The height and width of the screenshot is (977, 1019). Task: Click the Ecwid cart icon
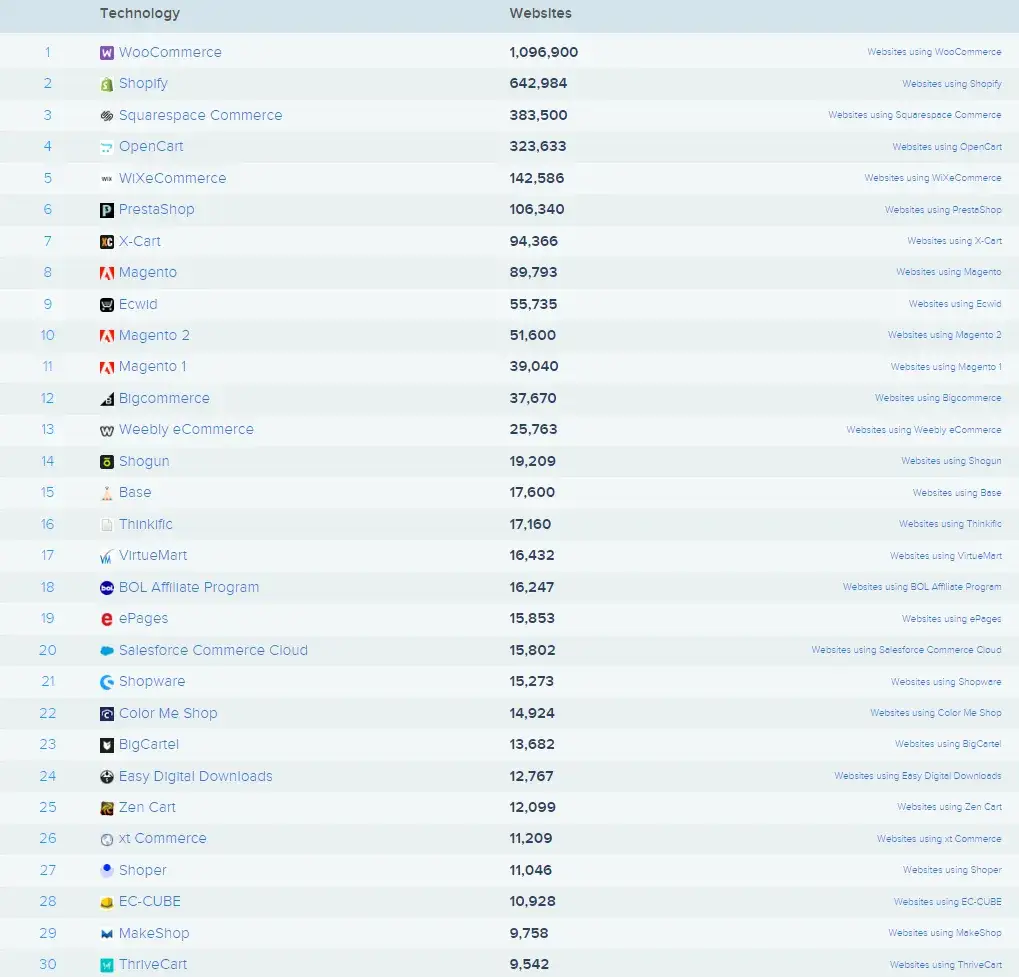click(107, 305)
